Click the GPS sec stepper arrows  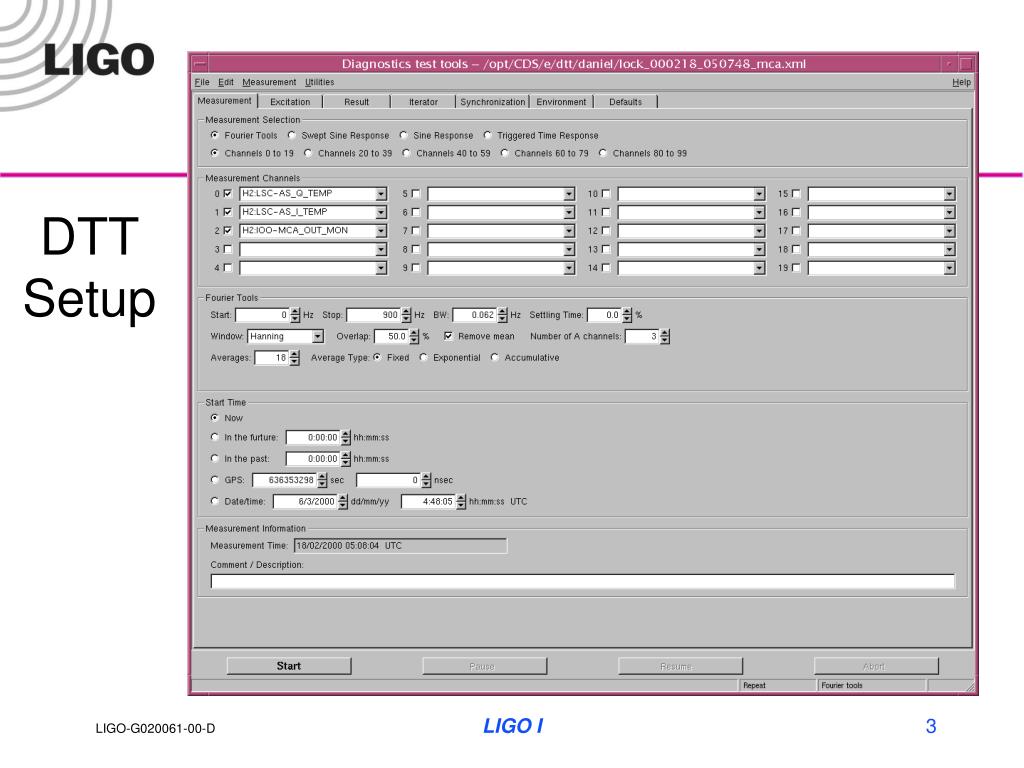[x=322, y=480]
